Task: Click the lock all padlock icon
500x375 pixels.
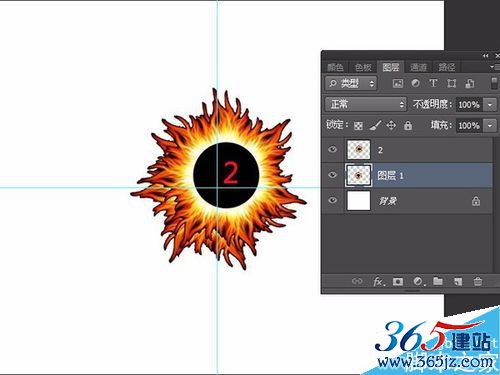Action: [x=408, y=126]
